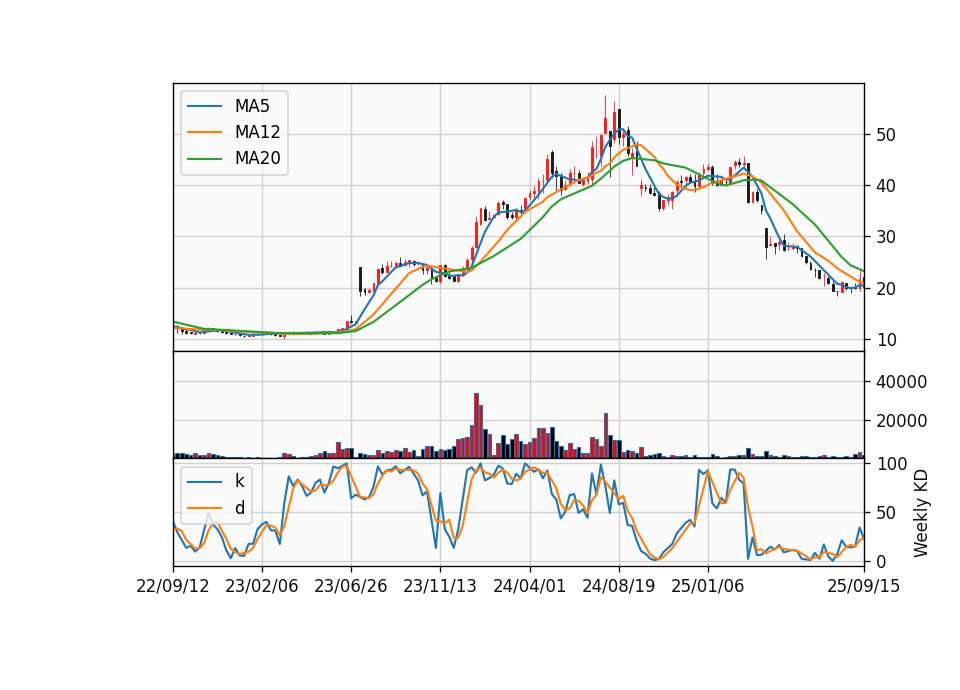This screenshot has width=960, height=690.
Task: Click the 23/02/06 date tick label
Action: tap(261, 586)
